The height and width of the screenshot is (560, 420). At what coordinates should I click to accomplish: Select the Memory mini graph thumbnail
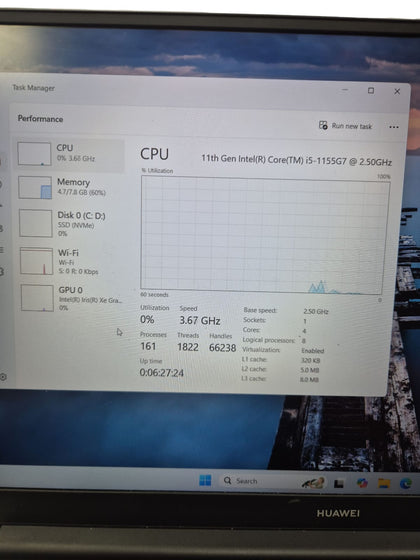pyautogui.click(x=35, y=188)
